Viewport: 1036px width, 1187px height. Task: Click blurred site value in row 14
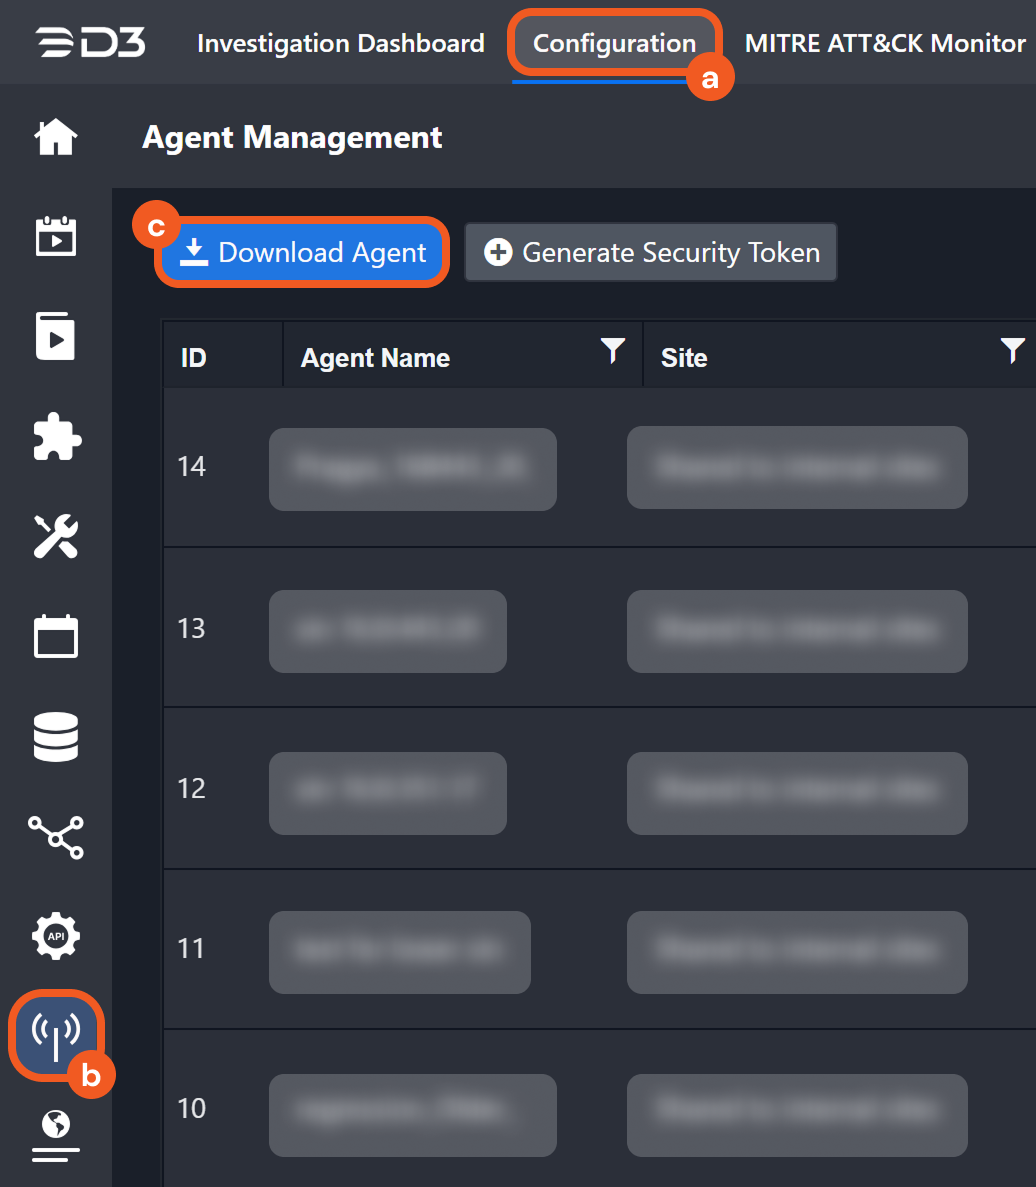797,467
